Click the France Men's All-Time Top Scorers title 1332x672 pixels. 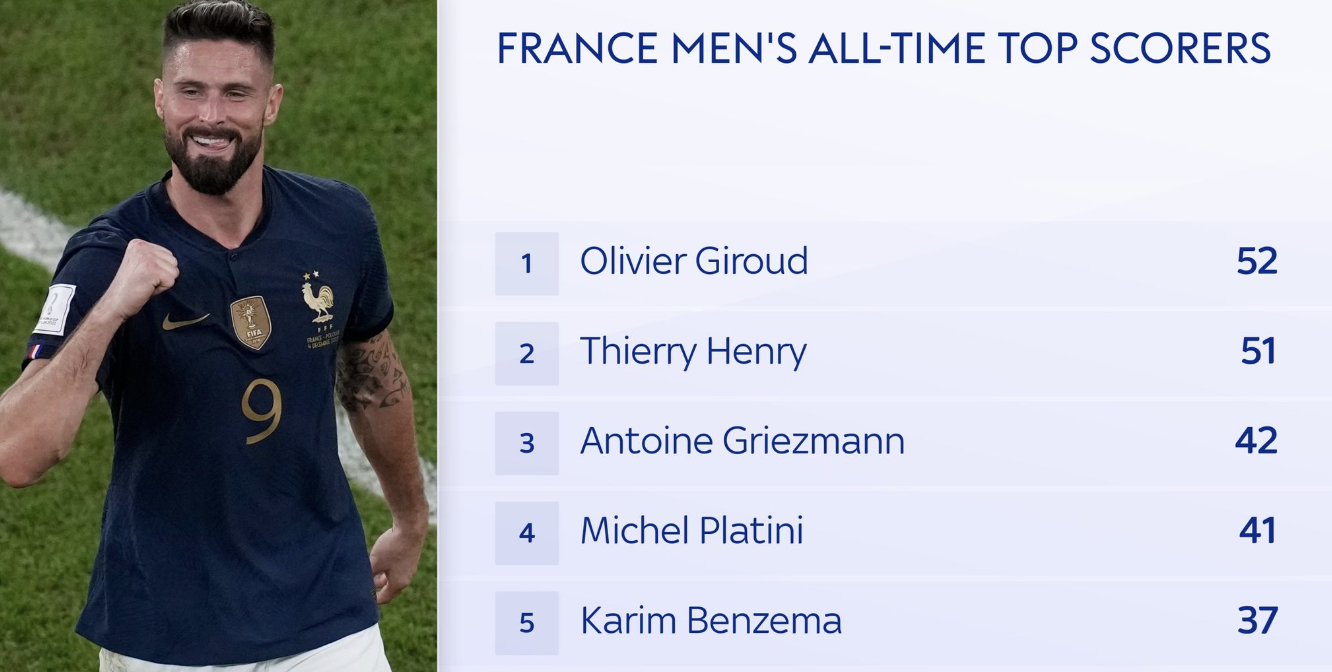pyautogui.click(x=884, y=49)
